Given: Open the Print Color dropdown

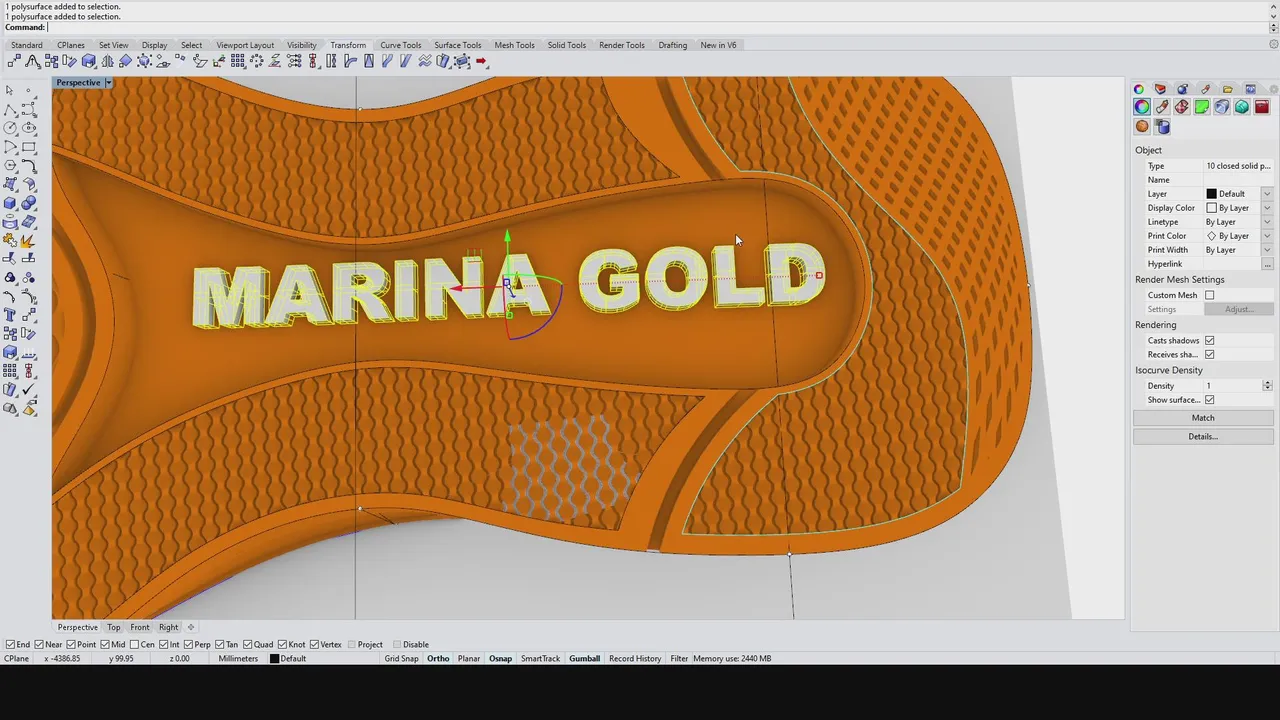Looking at the screenshot, I should tap(1267, 236).
